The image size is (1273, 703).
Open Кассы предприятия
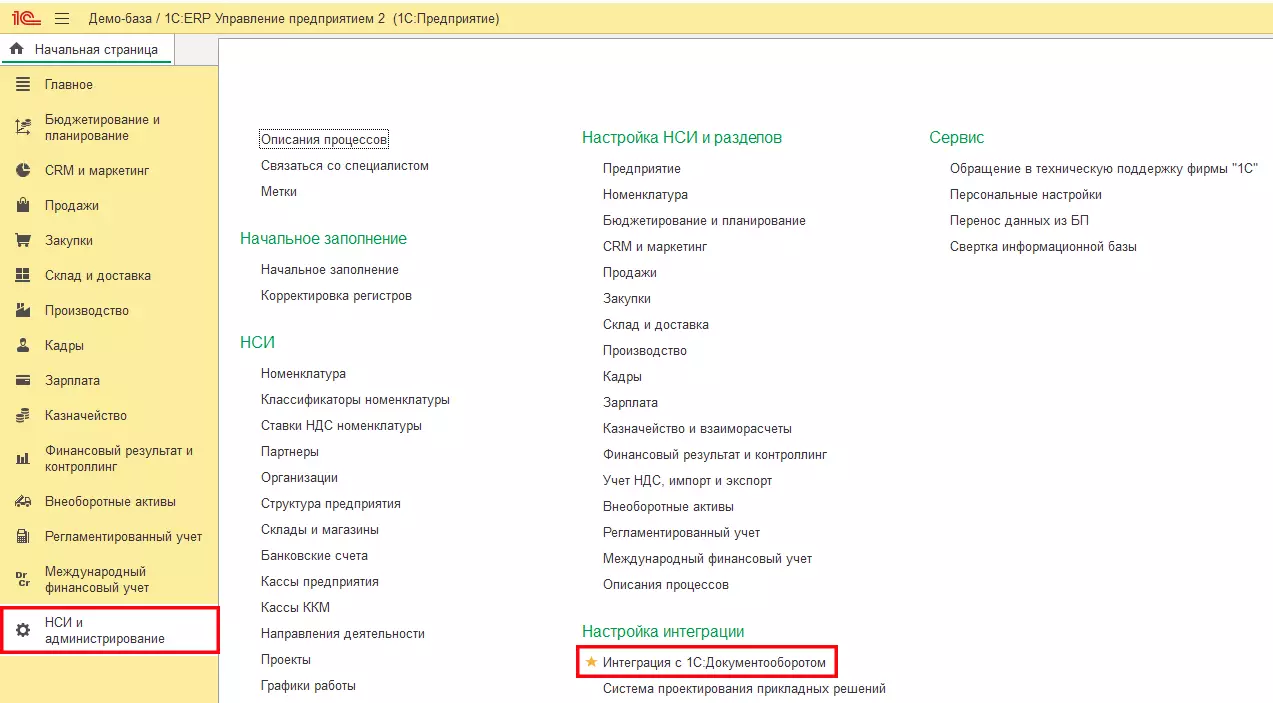point(320,582)
